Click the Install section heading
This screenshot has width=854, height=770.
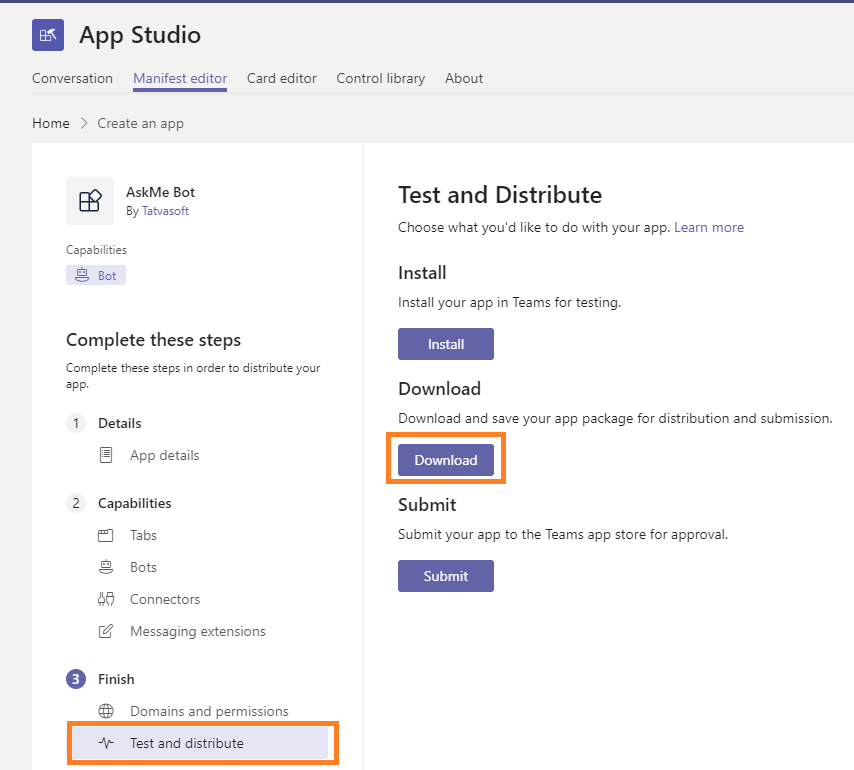[x=422, y=272]
